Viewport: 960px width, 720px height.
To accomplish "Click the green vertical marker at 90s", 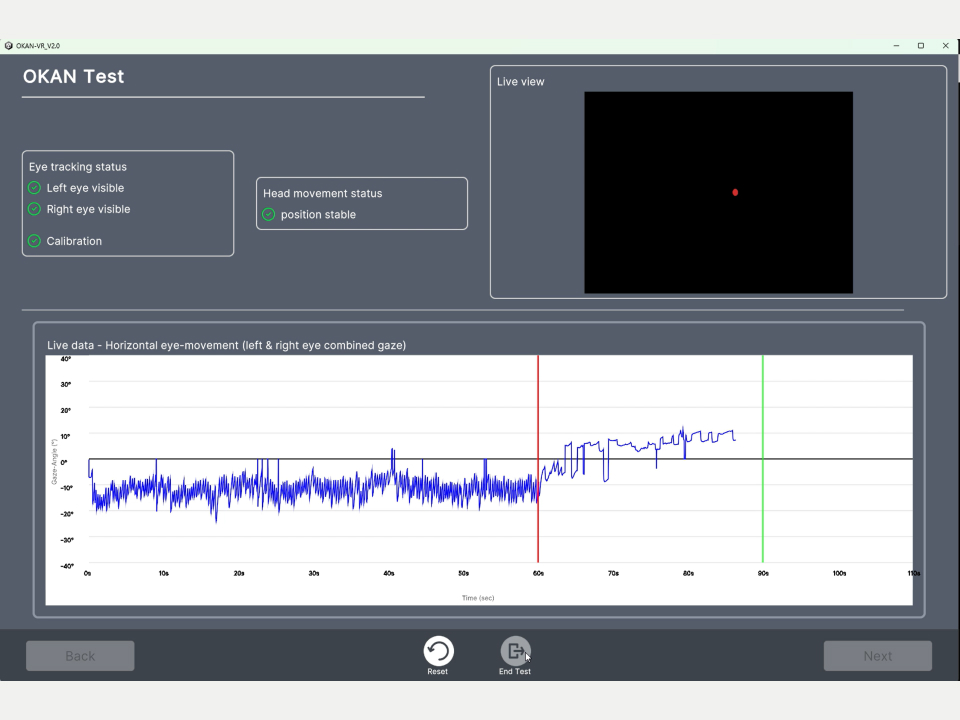I will click(763, 459).
